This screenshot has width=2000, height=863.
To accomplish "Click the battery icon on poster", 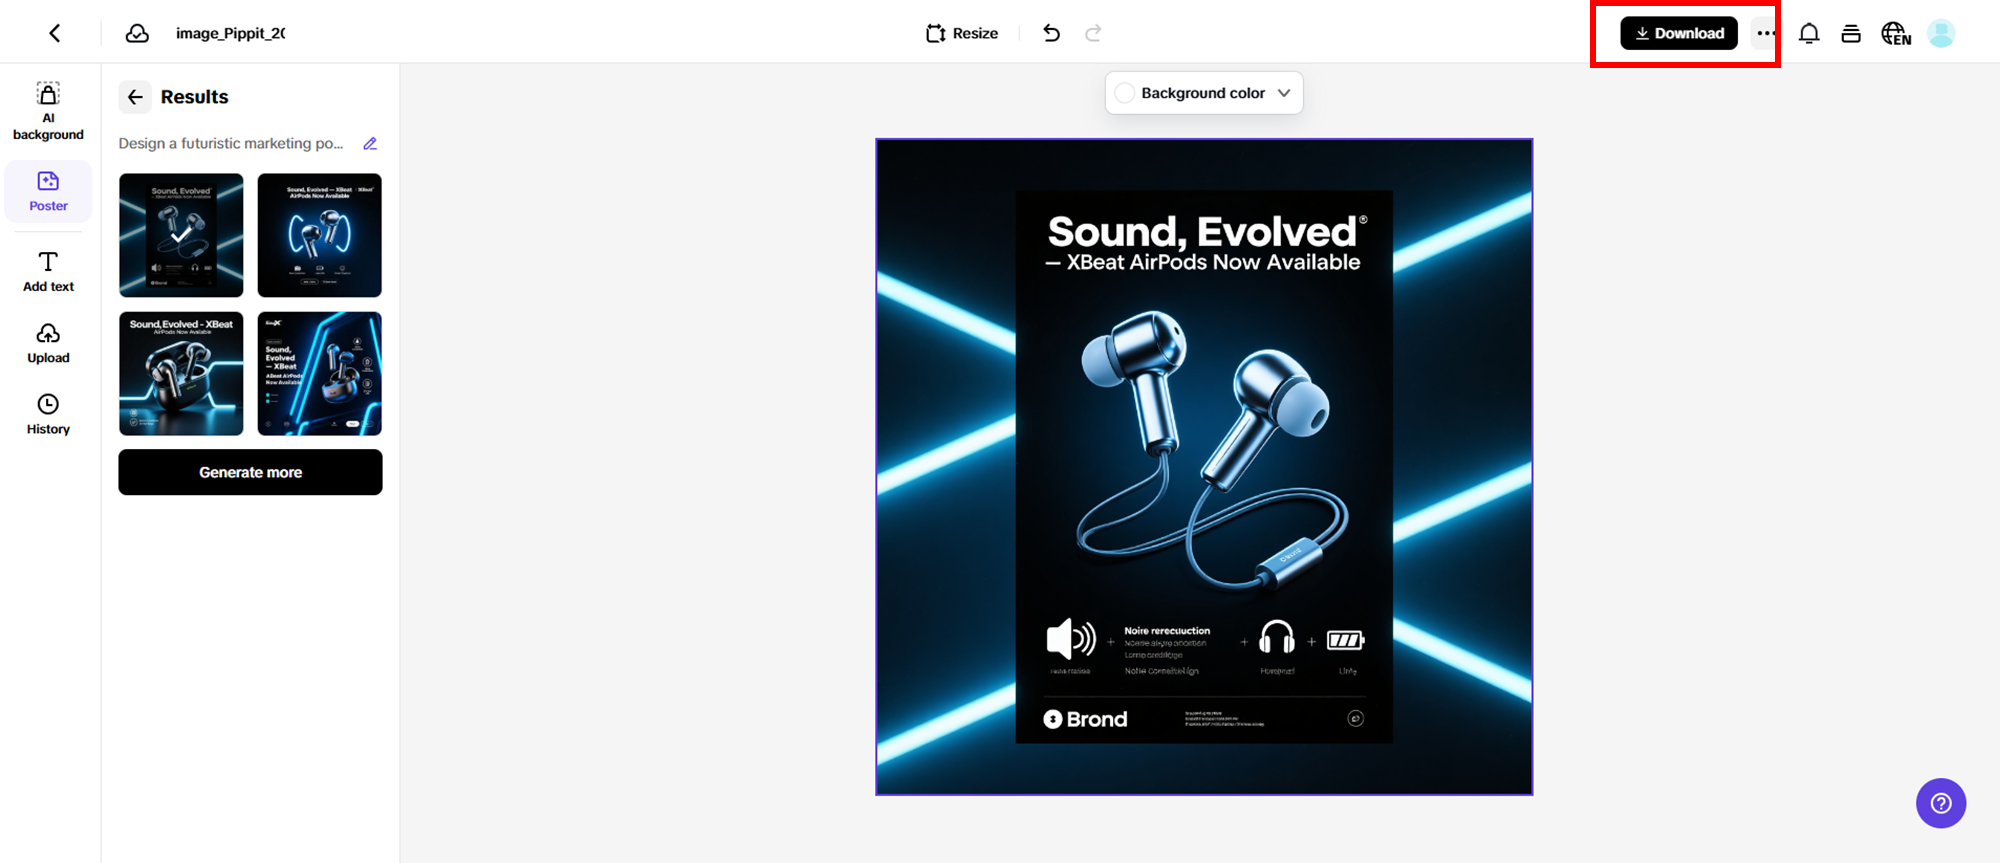I will 1345,640.
